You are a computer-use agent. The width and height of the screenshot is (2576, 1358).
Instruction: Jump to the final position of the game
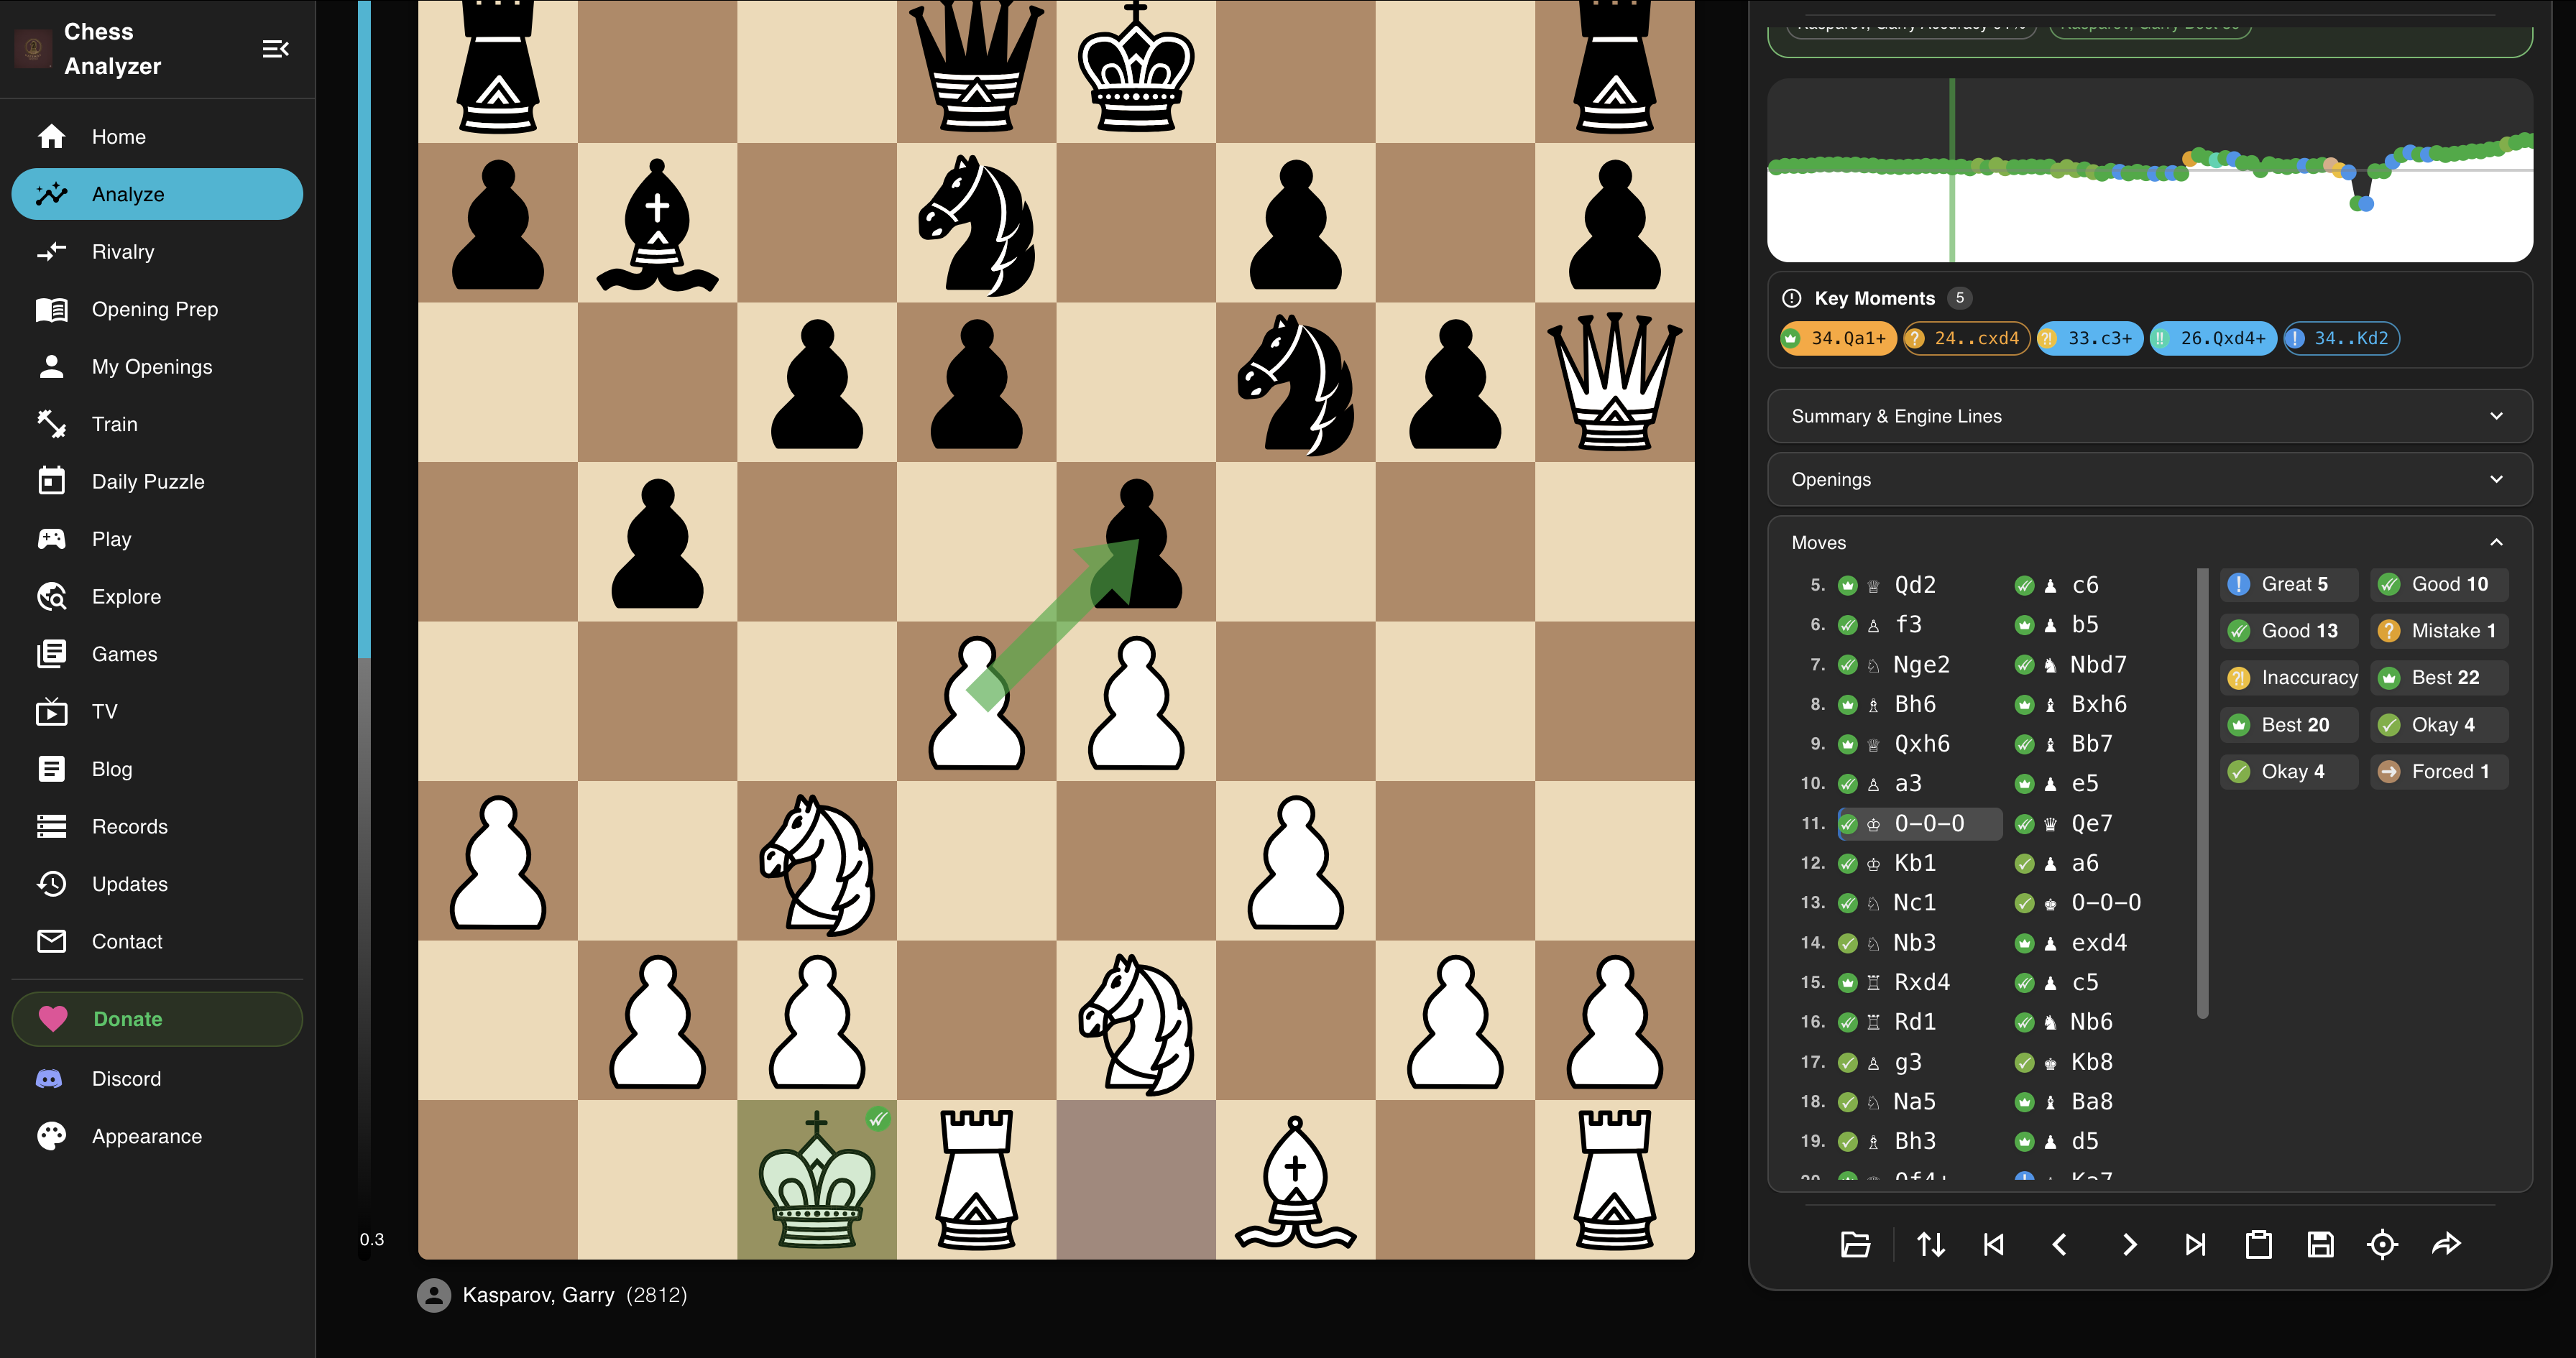tap(2196, 1244)
